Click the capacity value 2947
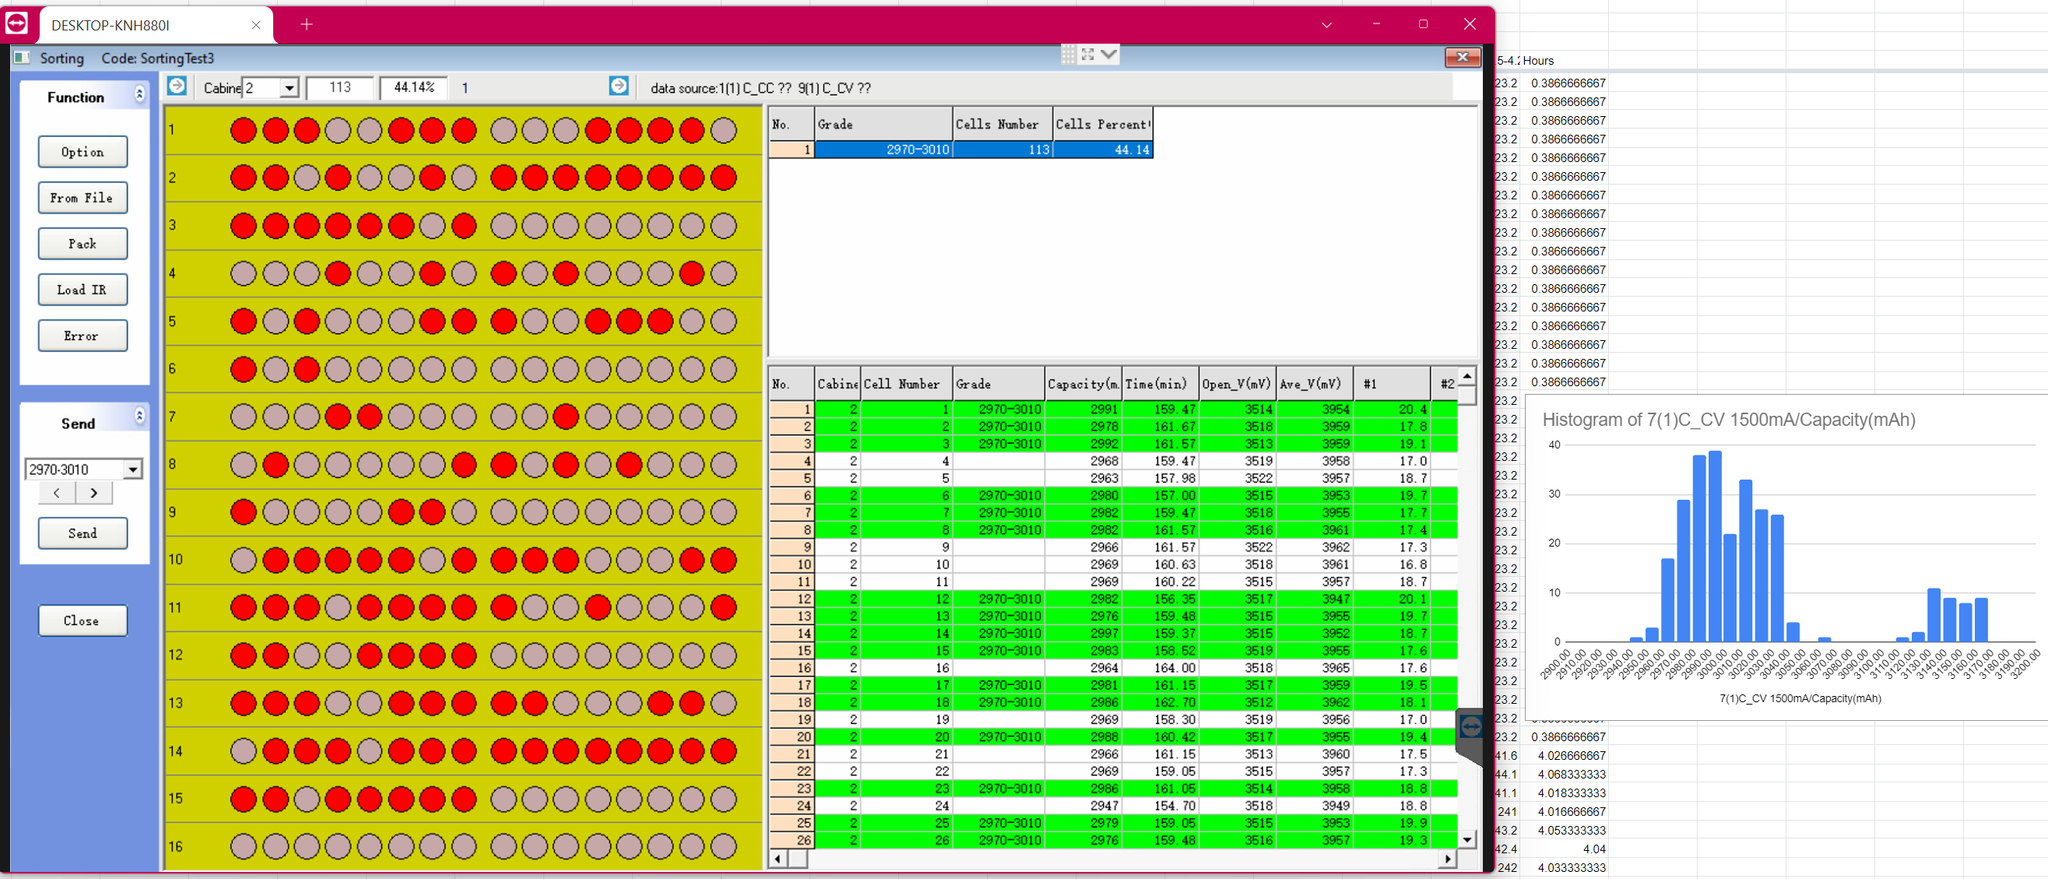Viewport: 2048px width, 879px height. point(1083,806)
